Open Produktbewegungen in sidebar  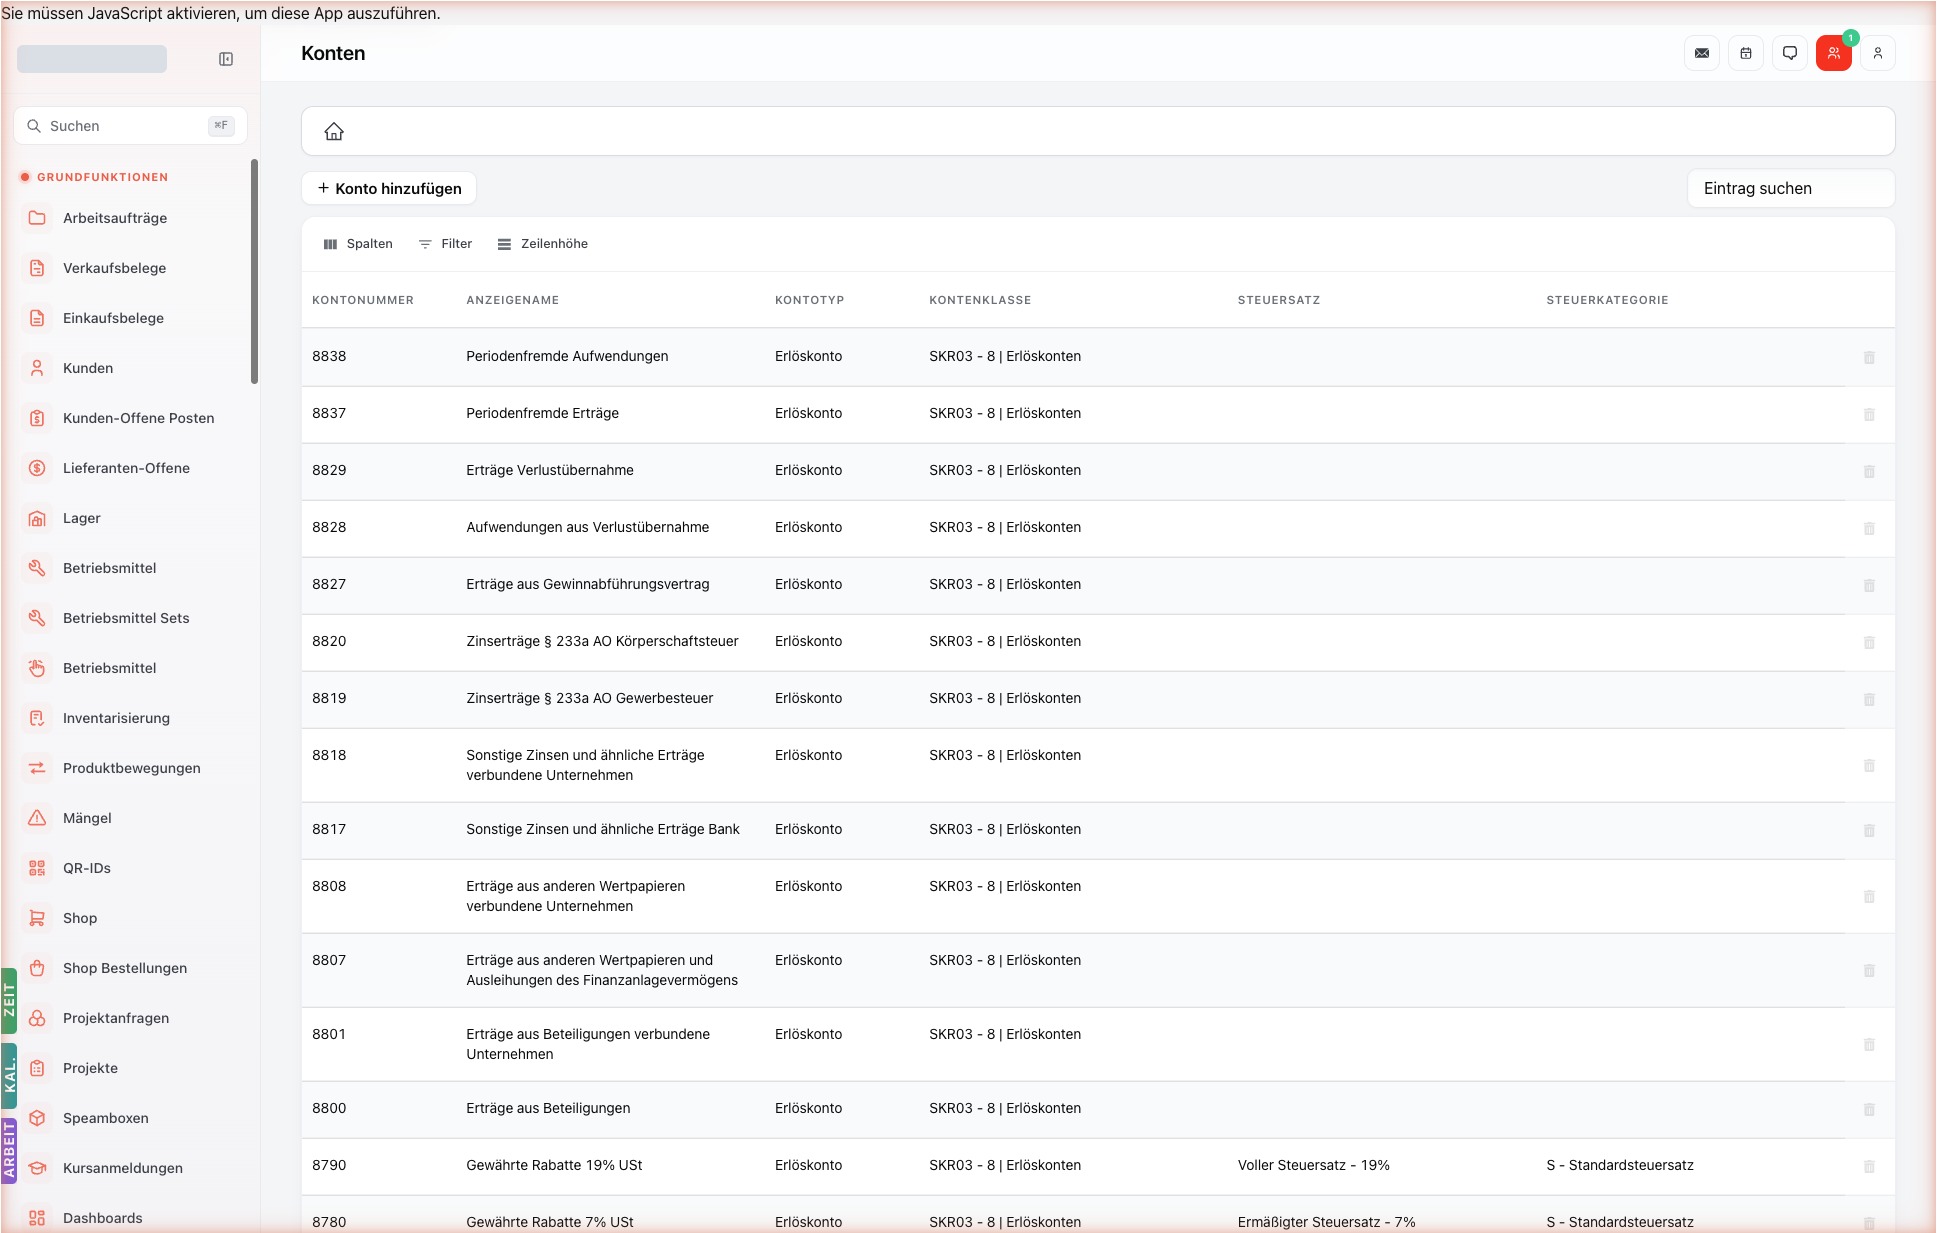(130, 768)
